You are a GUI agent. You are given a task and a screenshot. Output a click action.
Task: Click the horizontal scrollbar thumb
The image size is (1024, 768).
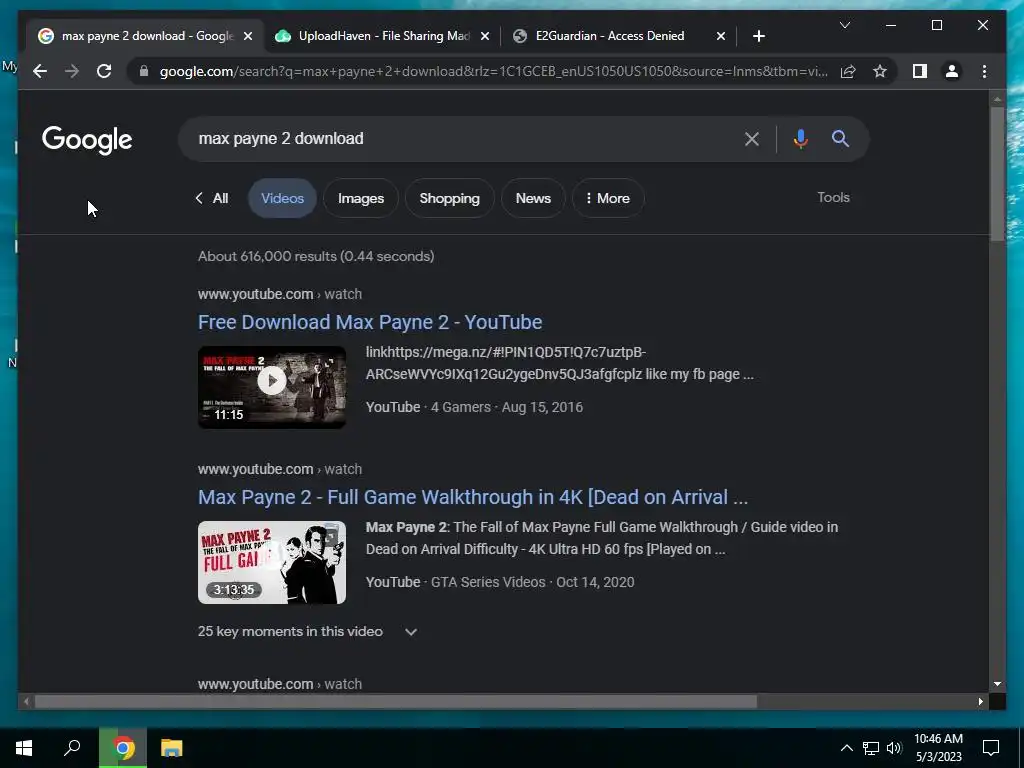coord(395,702)
